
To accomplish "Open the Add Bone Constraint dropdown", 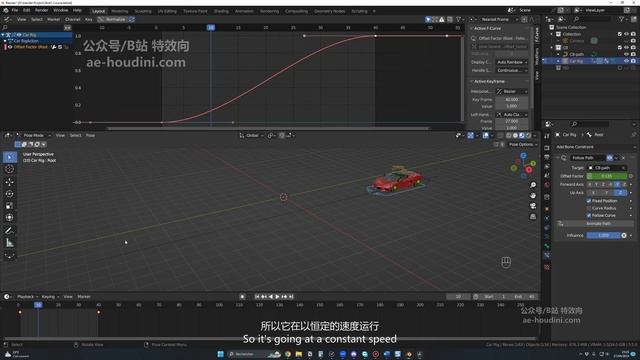I will (x=595, y=147).
